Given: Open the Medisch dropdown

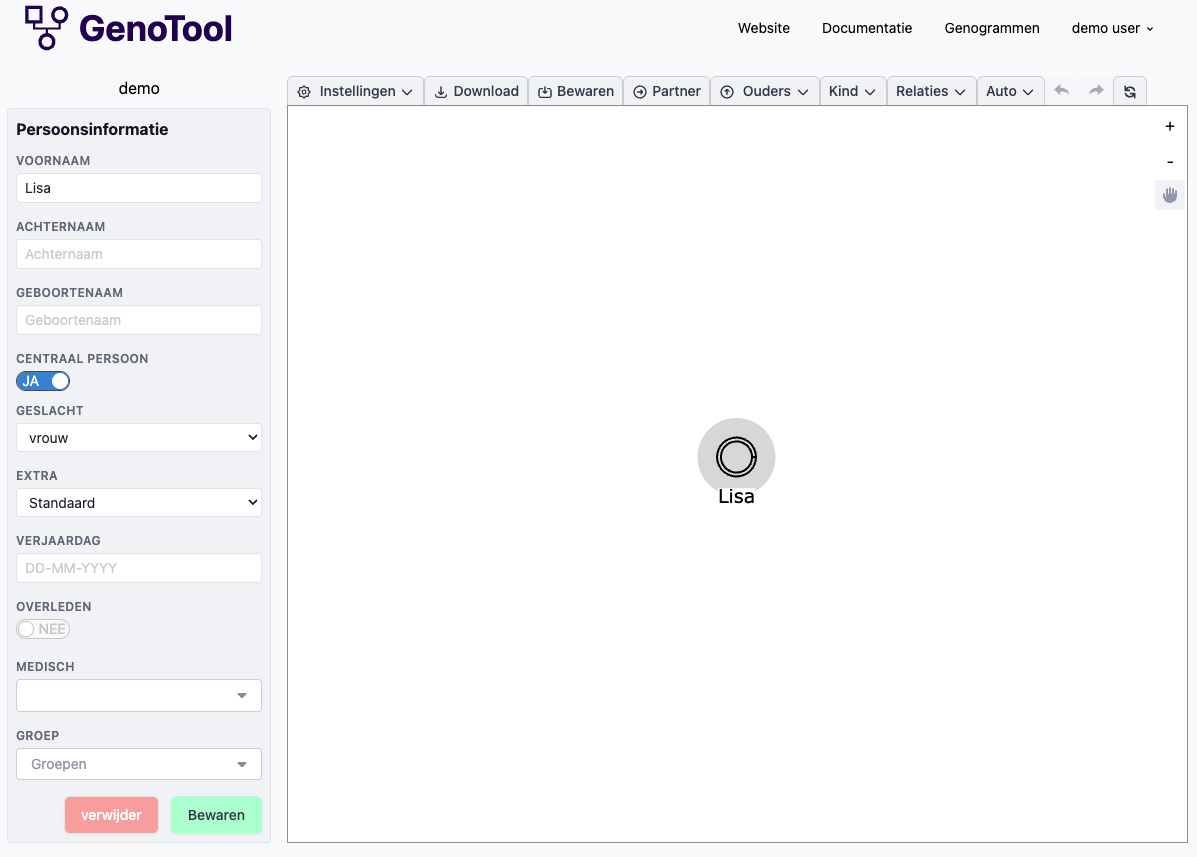Looking at the screenshot, I should click(x=139, y=695).
